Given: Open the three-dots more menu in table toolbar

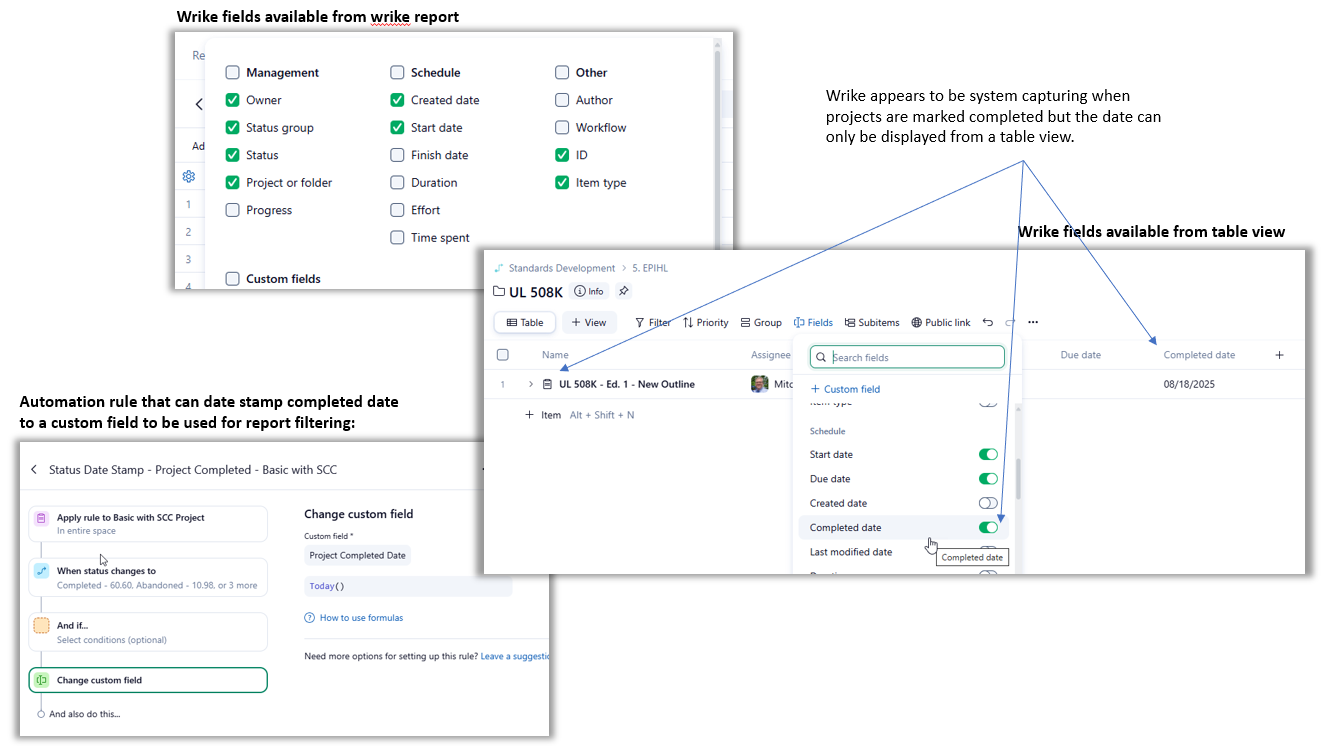Looking at the screenshot, I should (x=1033, y=323).
